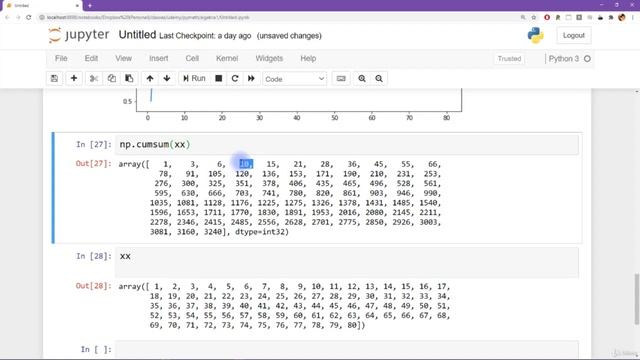Click the page vertical scrollbar thumb
The width and height of the screenshot is (640, 360).
[637, 299]
